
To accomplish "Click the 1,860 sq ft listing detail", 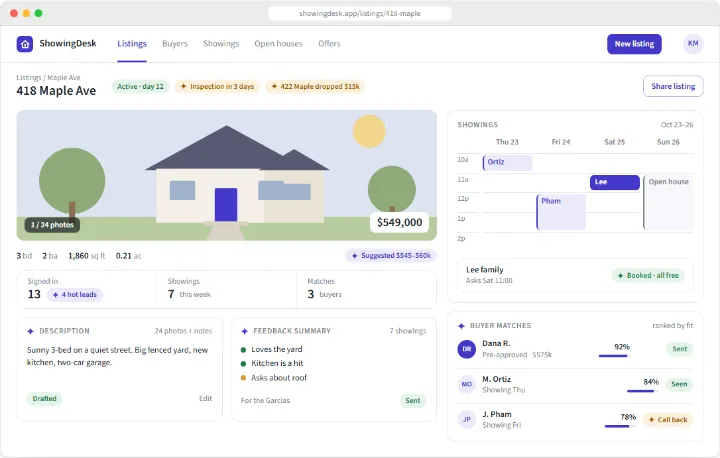I will pos(87,256).
